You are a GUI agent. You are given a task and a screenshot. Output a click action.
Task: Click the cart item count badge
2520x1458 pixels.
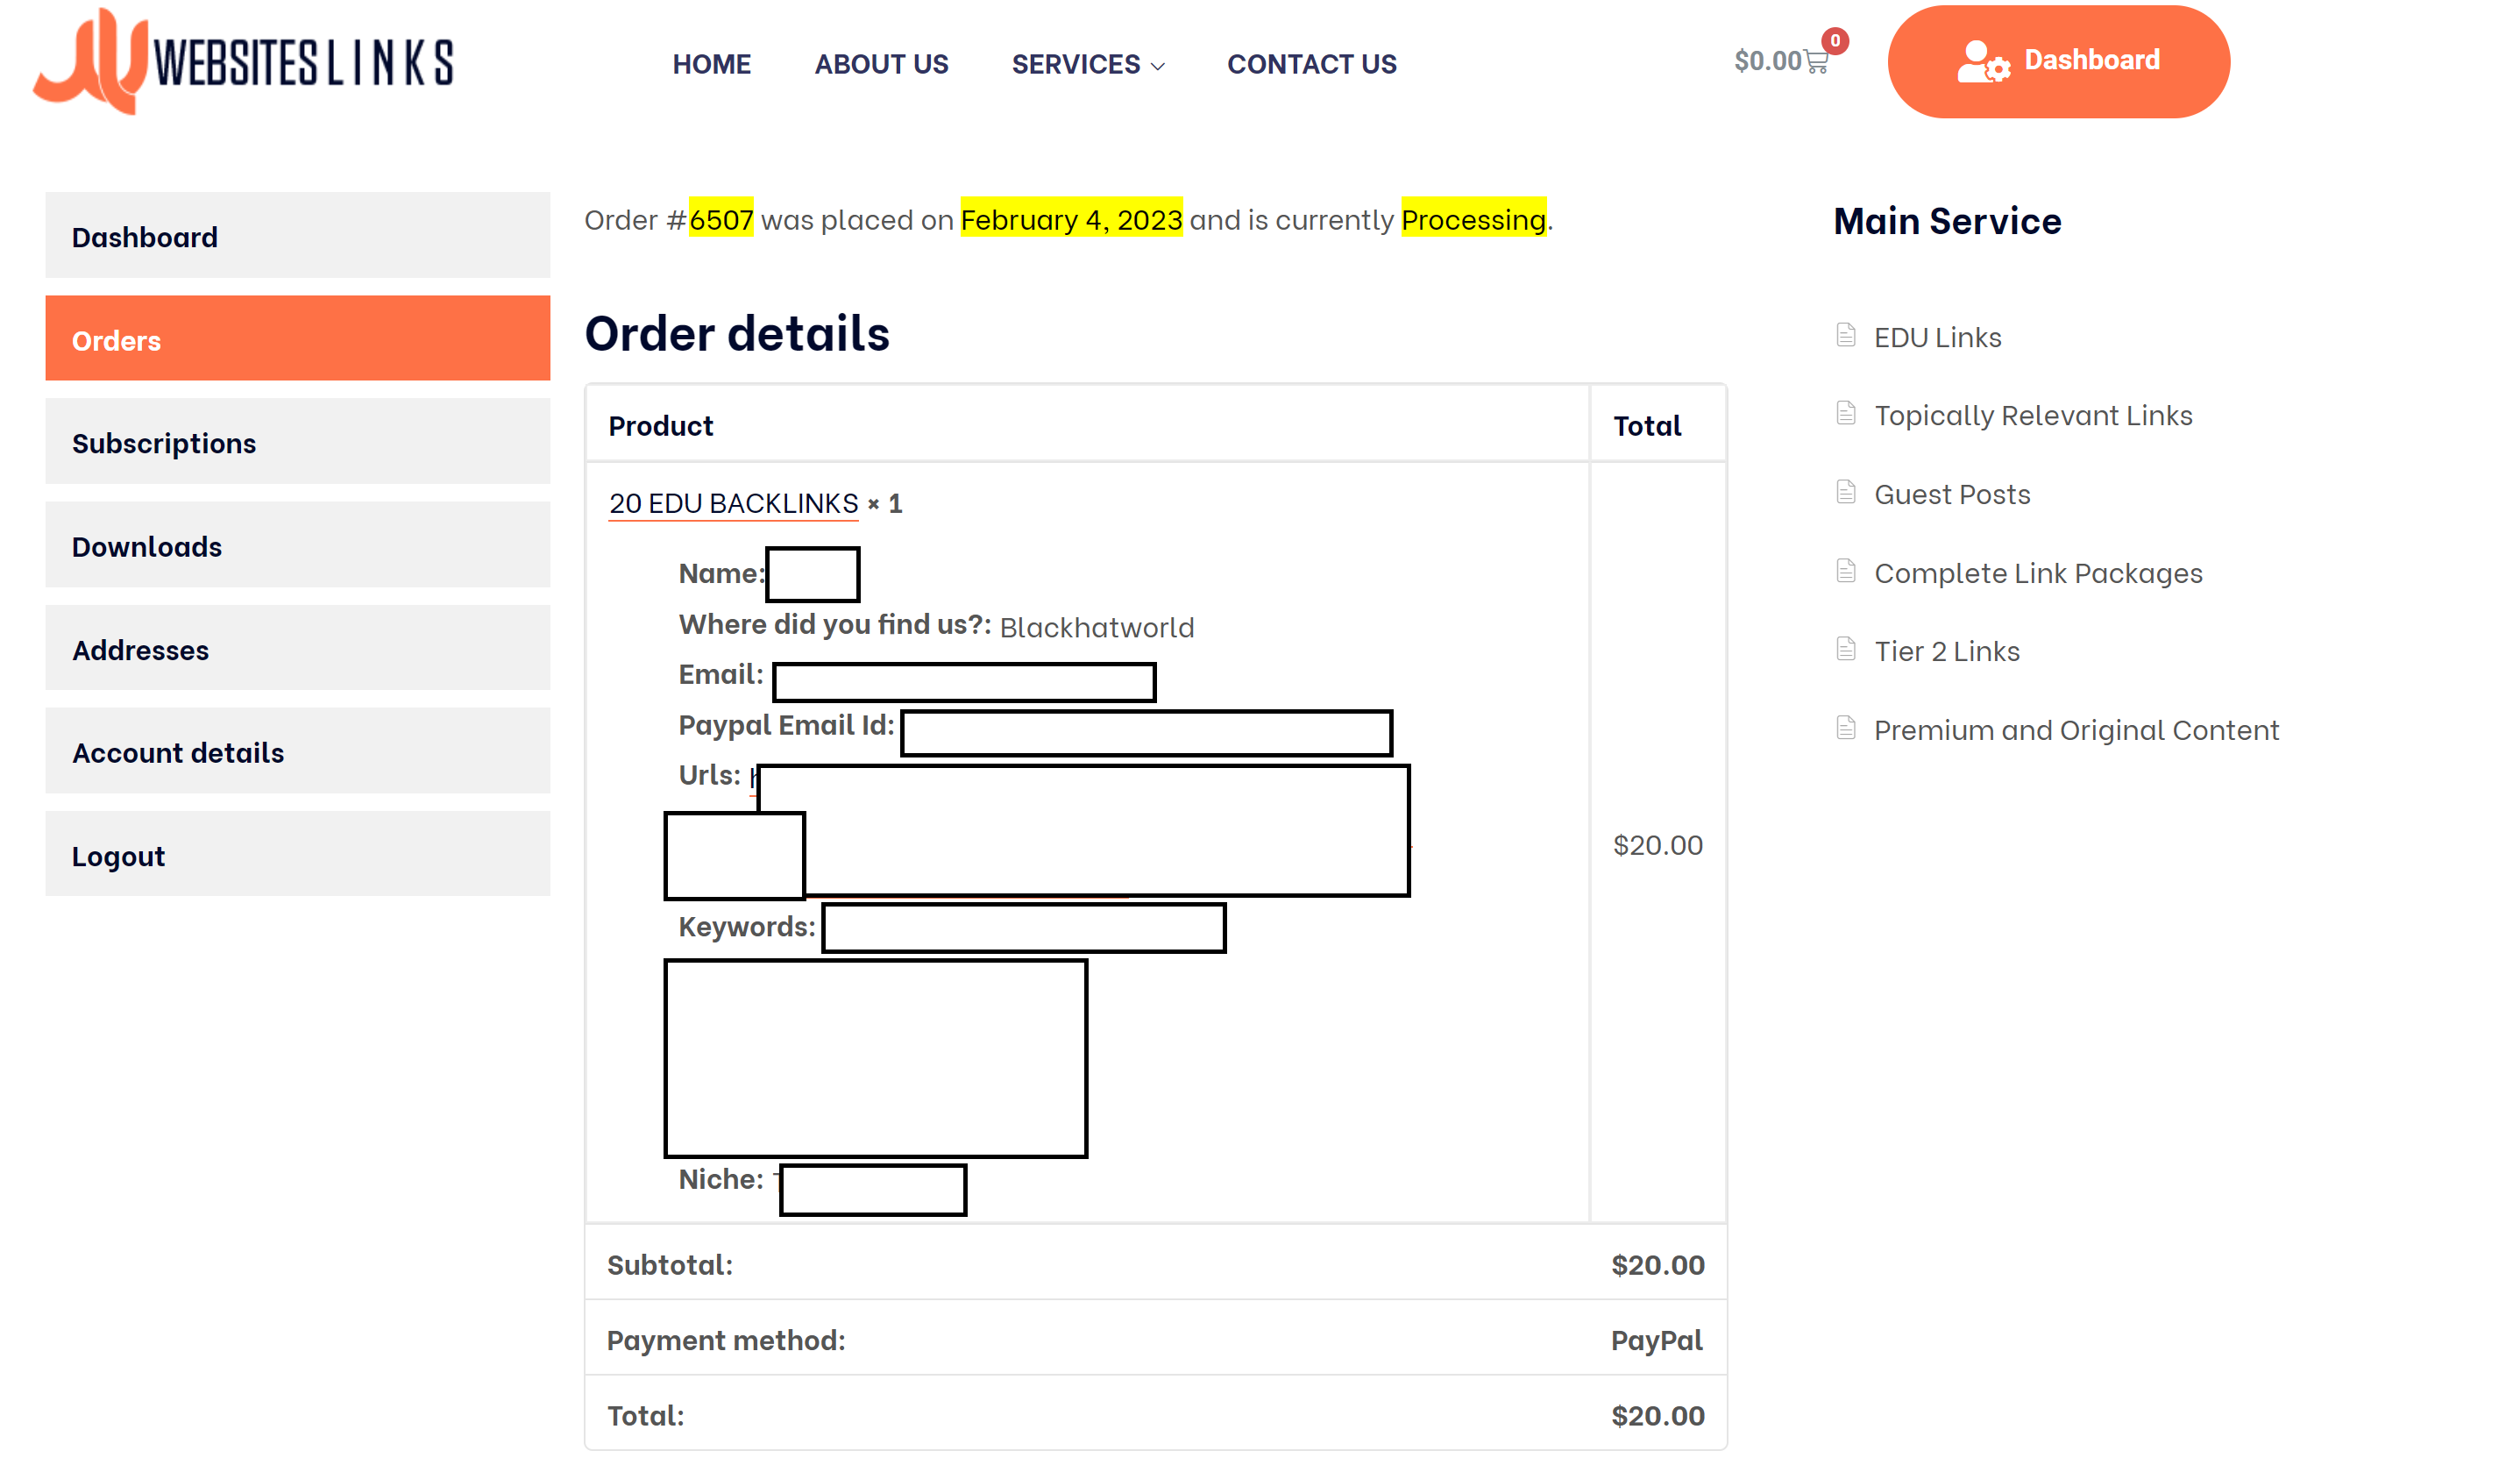[1835, 40]
